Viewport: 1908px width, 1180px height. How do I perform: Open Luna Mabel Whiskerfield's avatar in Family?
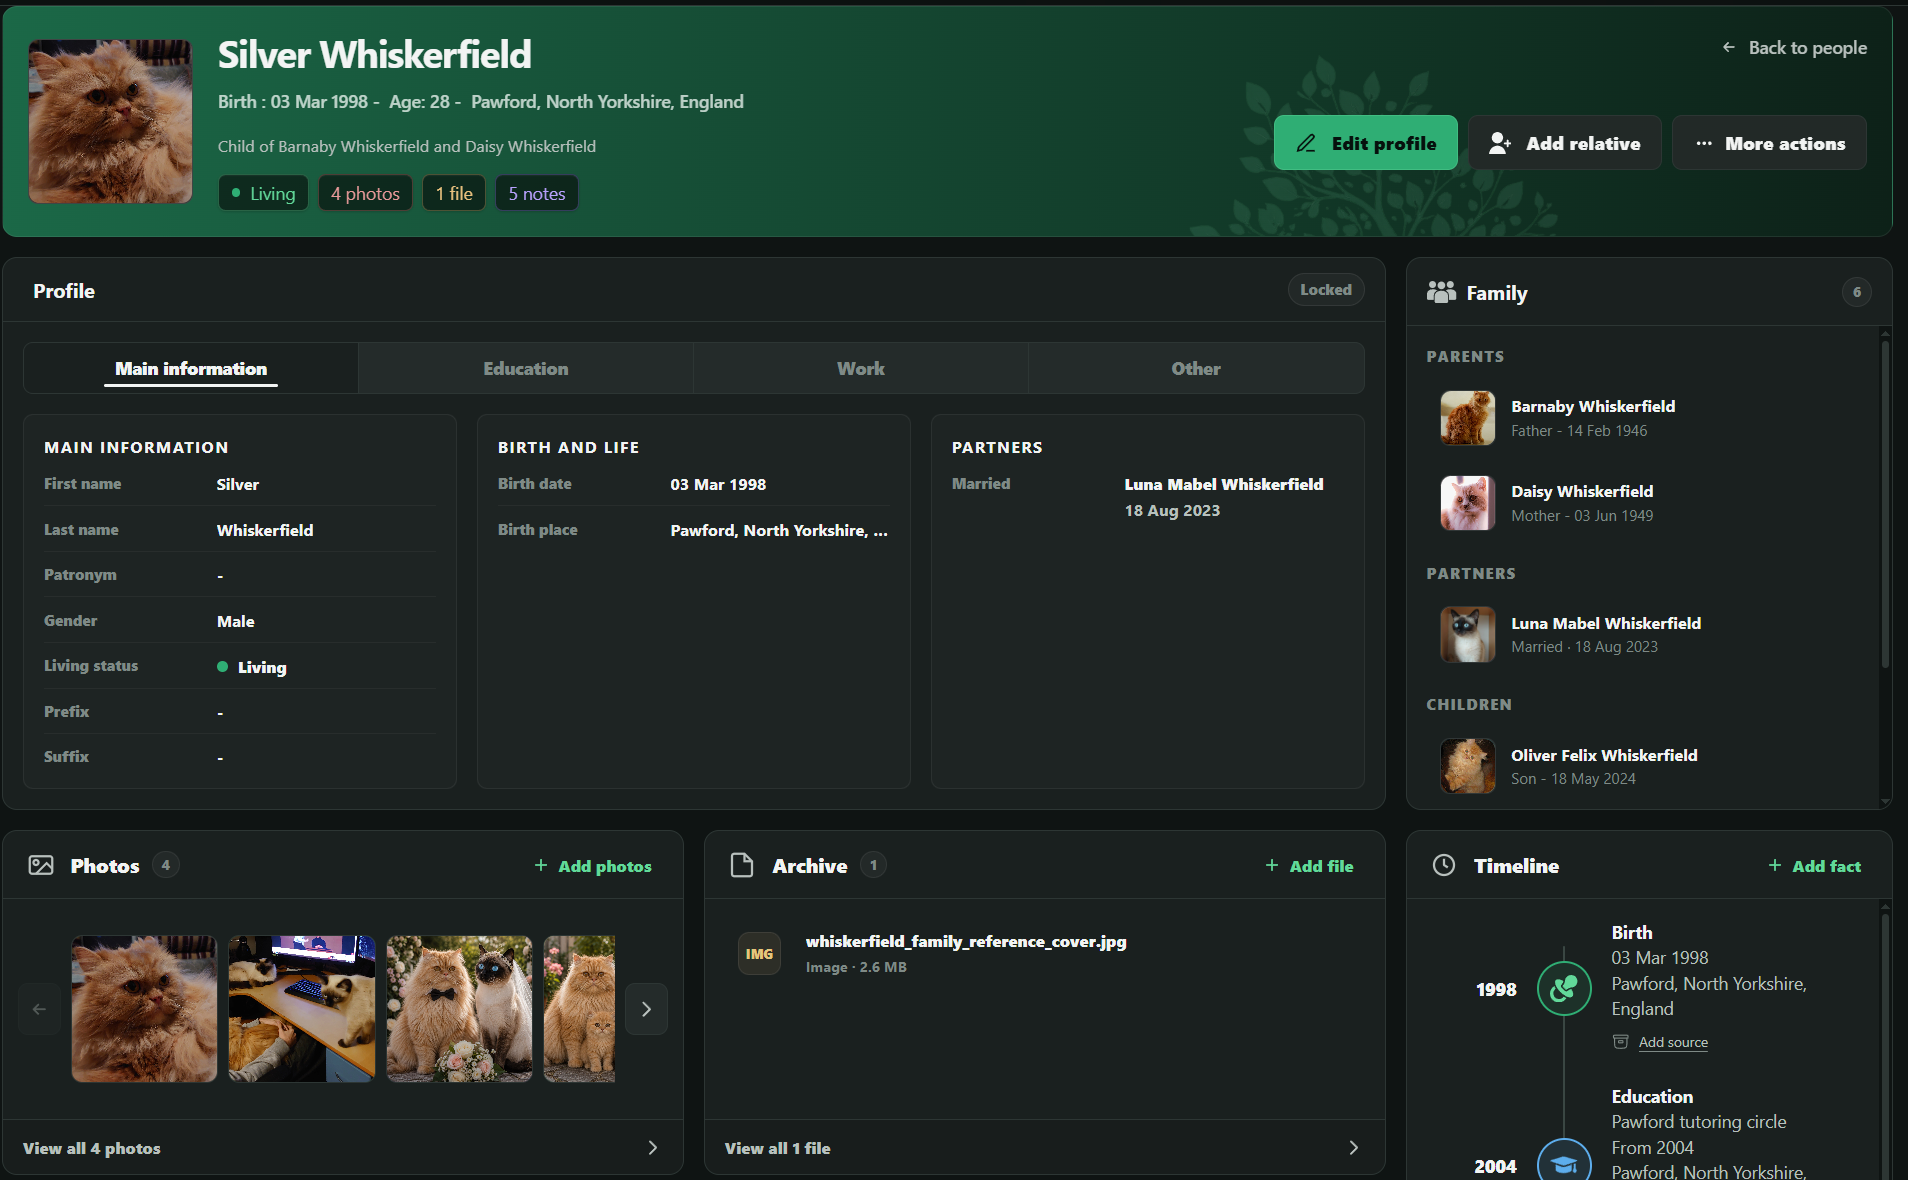point(1468,635)
